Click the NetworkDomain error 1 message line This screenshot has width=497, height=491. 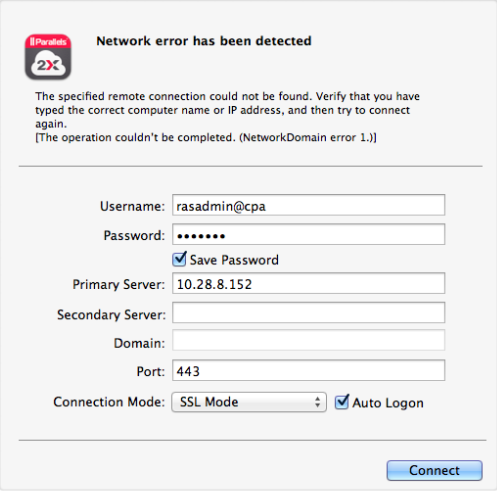tap(206, 137)
